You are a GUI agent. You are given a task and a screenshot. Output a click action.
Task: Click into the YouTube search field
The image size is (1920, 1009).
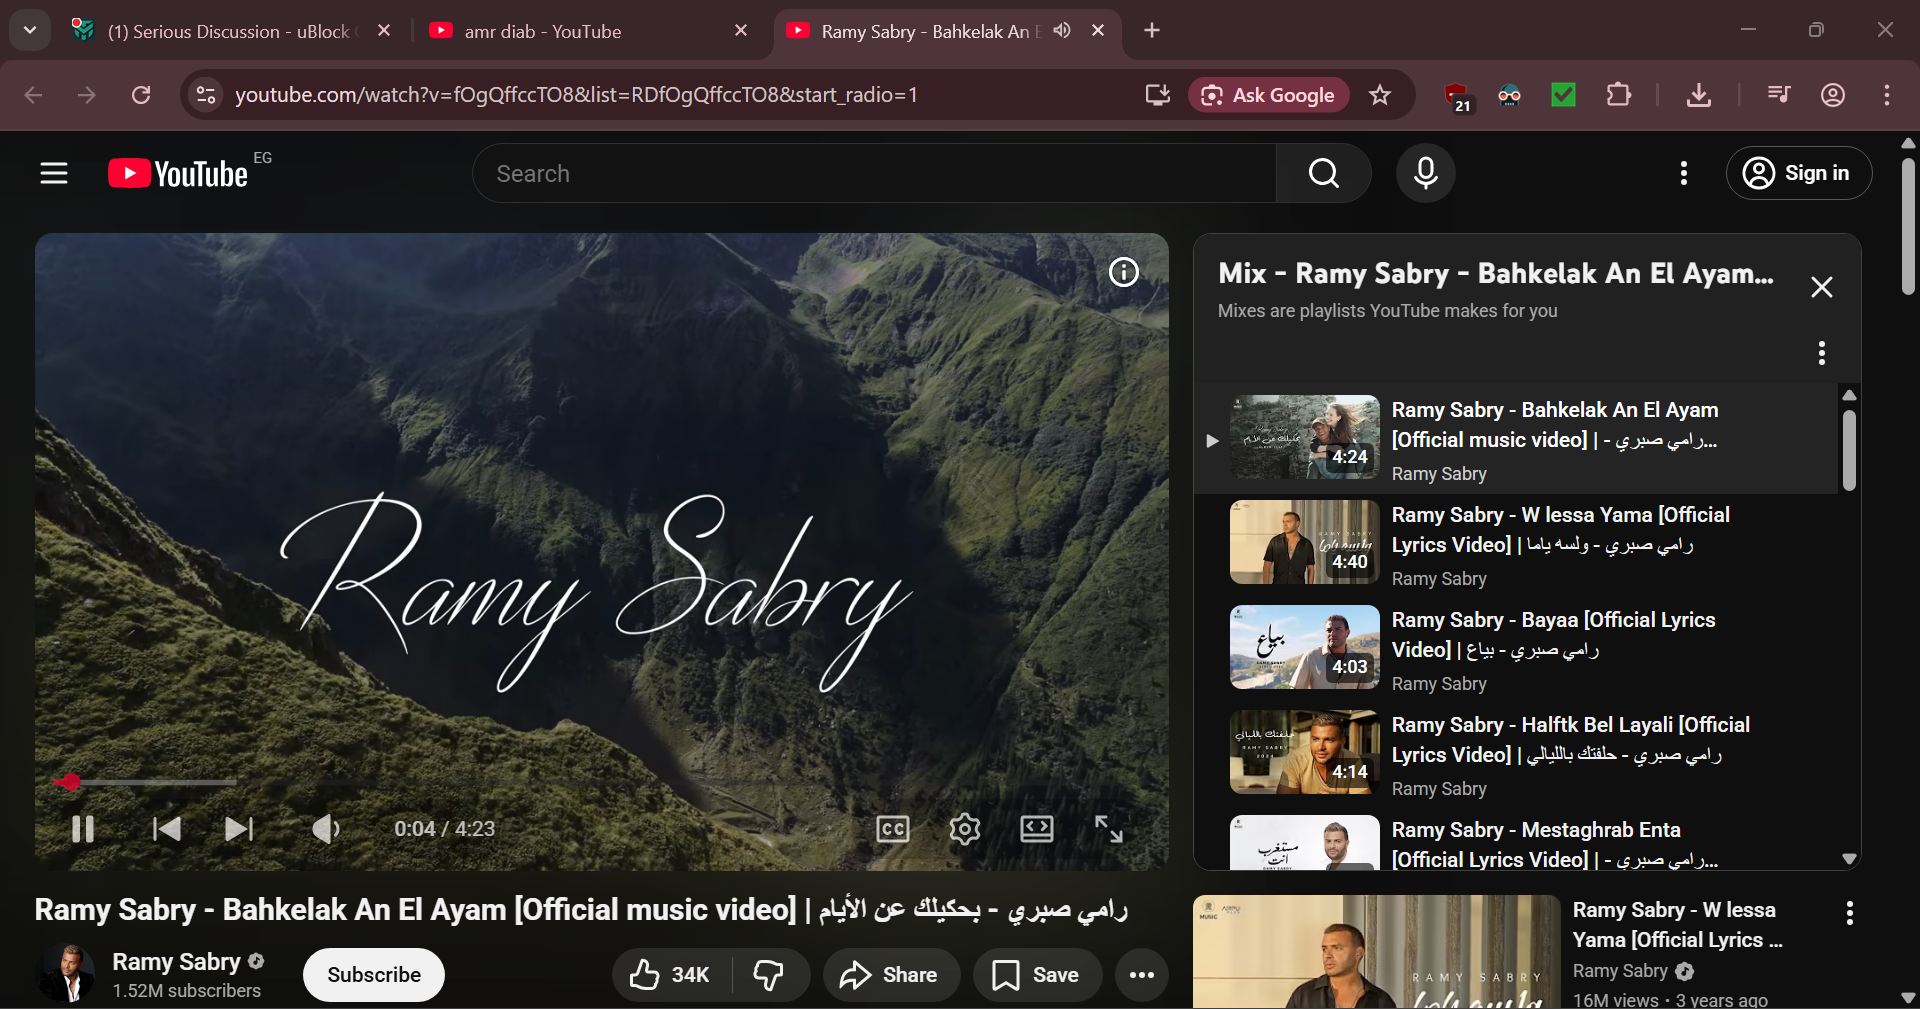click(875, 174)
